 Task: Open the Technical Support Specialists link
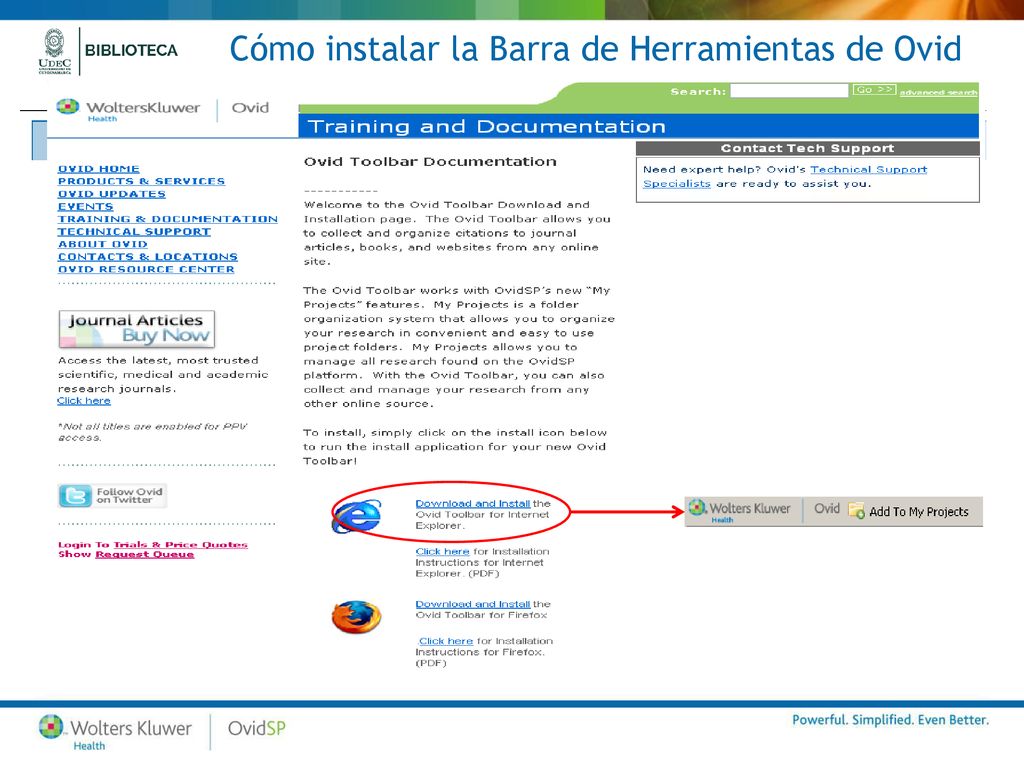pyautogui.click(x=785, y=176)
